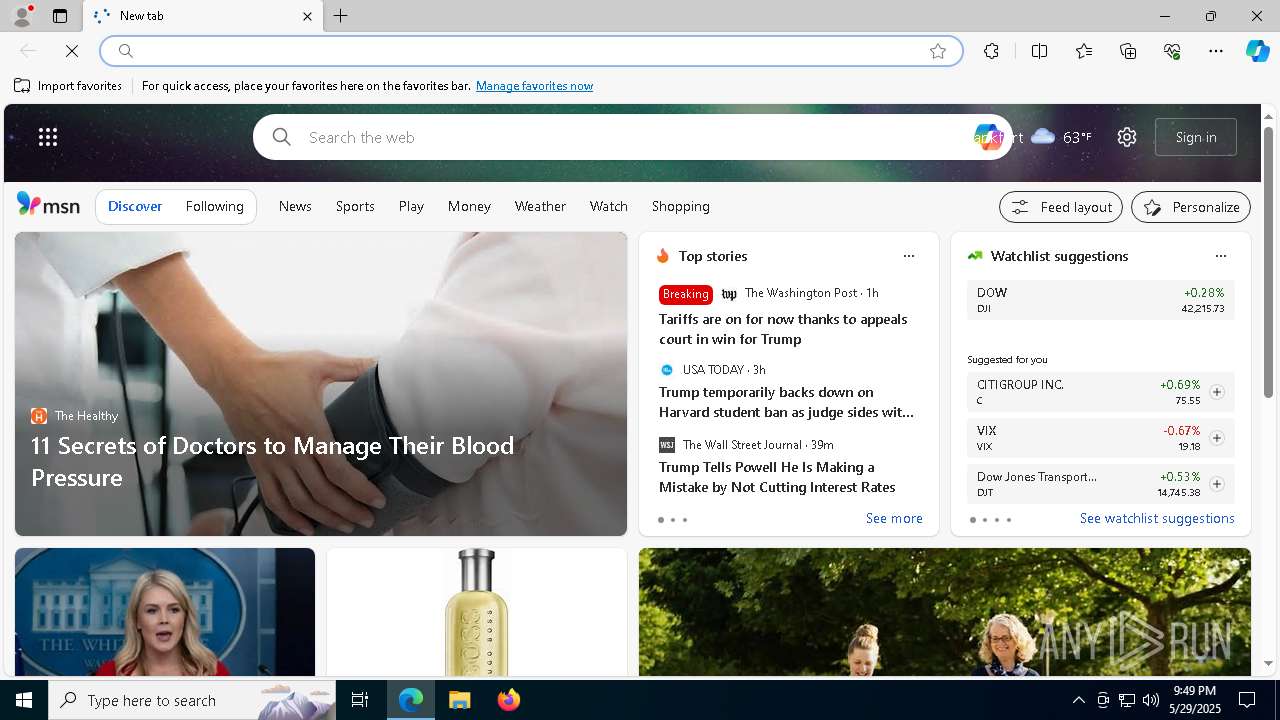The width and height of the screenshot is (1280, 720).
Task: Open Split screen icon
Action: click(1039, 51)
